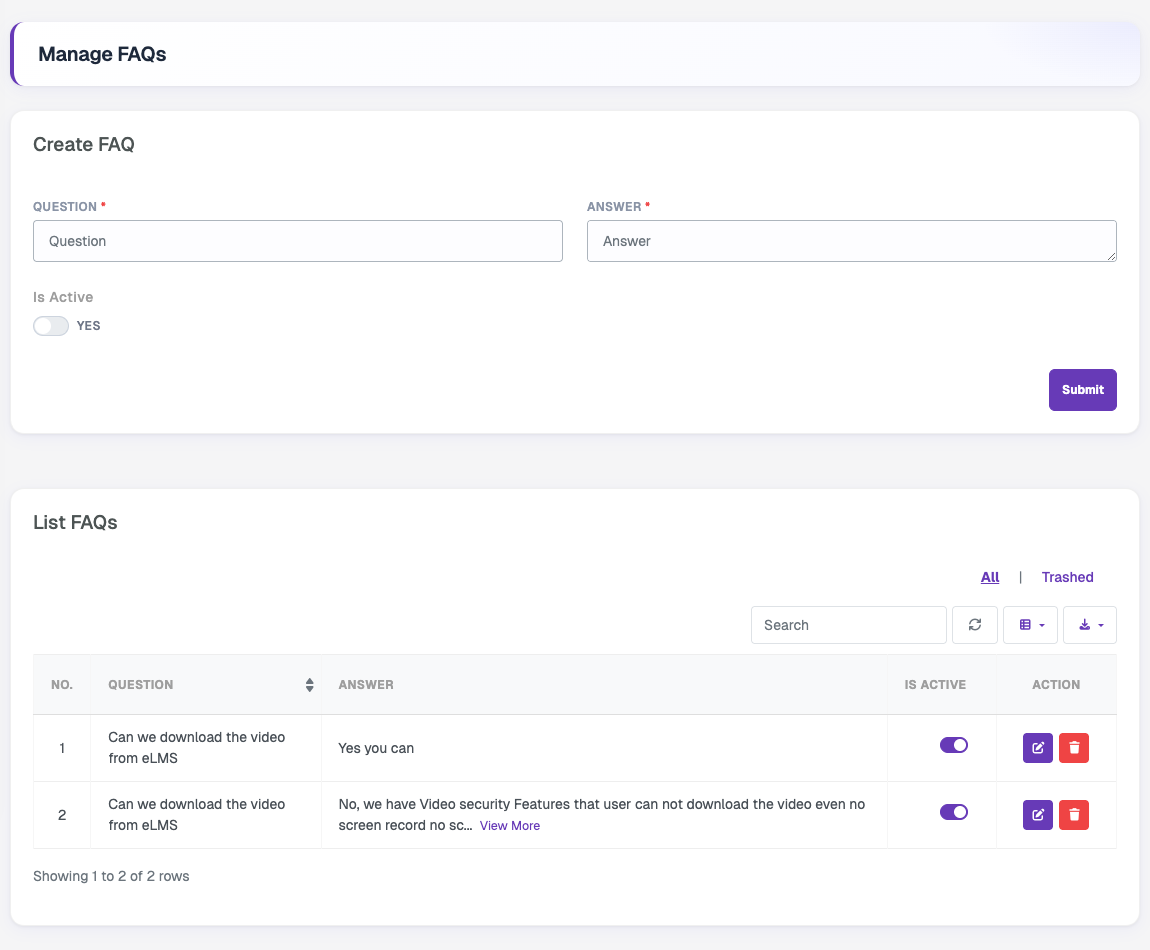Click into the Answer textarea
This screenshot has width=1150, height=950.
851,241
